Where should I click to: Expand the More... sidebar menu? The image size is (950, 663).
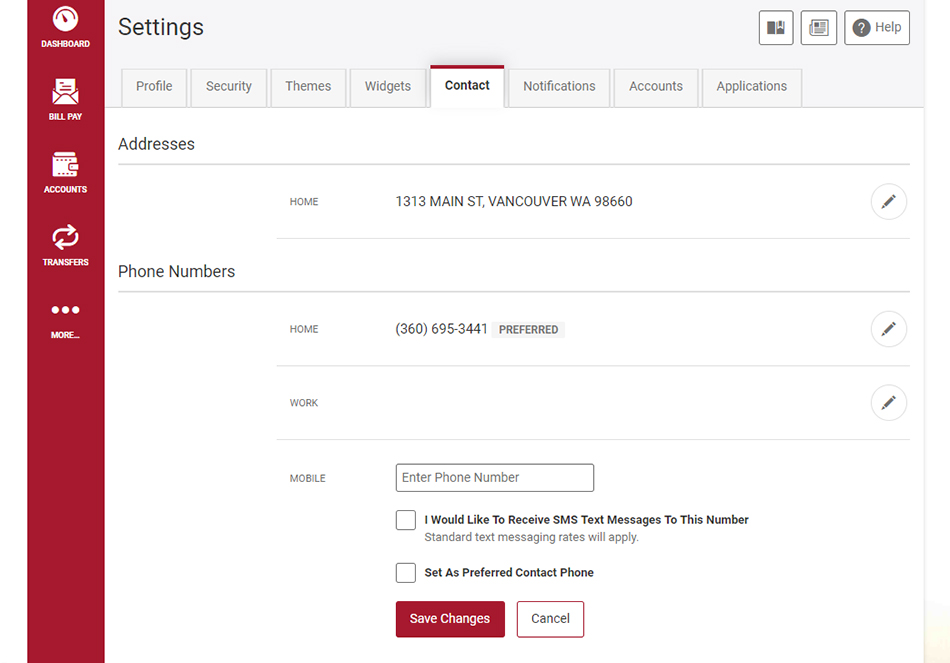(x=65, y=320)
